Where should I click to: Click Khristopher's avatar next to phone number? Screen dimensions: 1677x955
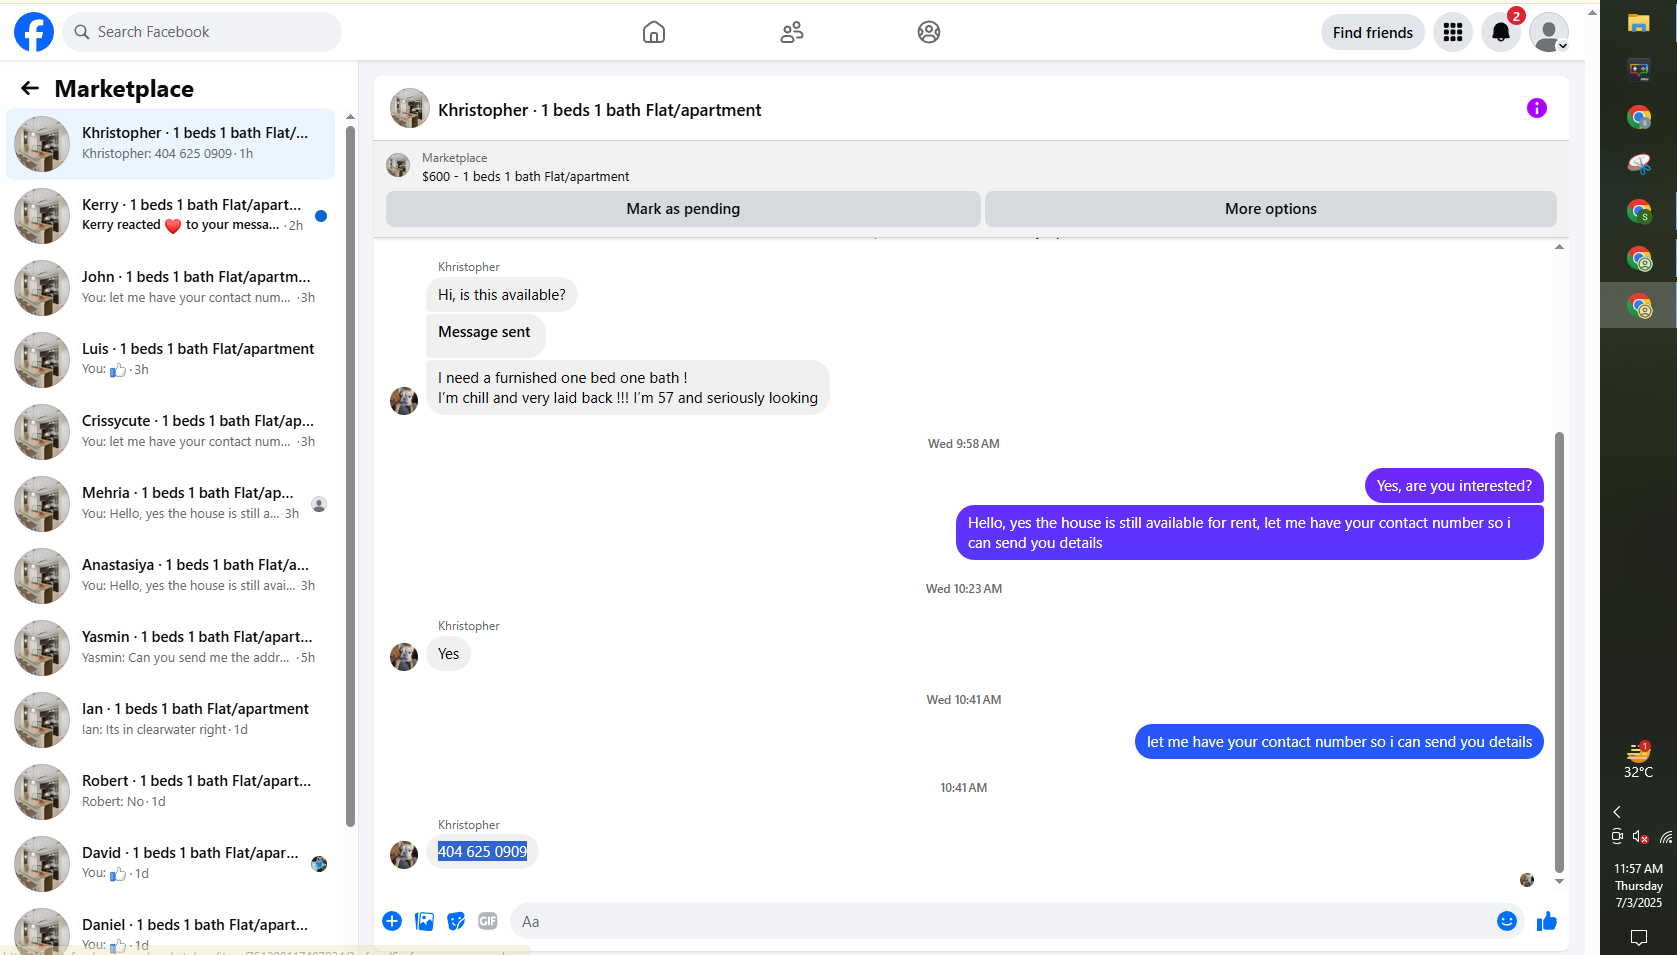coord(404,854)
